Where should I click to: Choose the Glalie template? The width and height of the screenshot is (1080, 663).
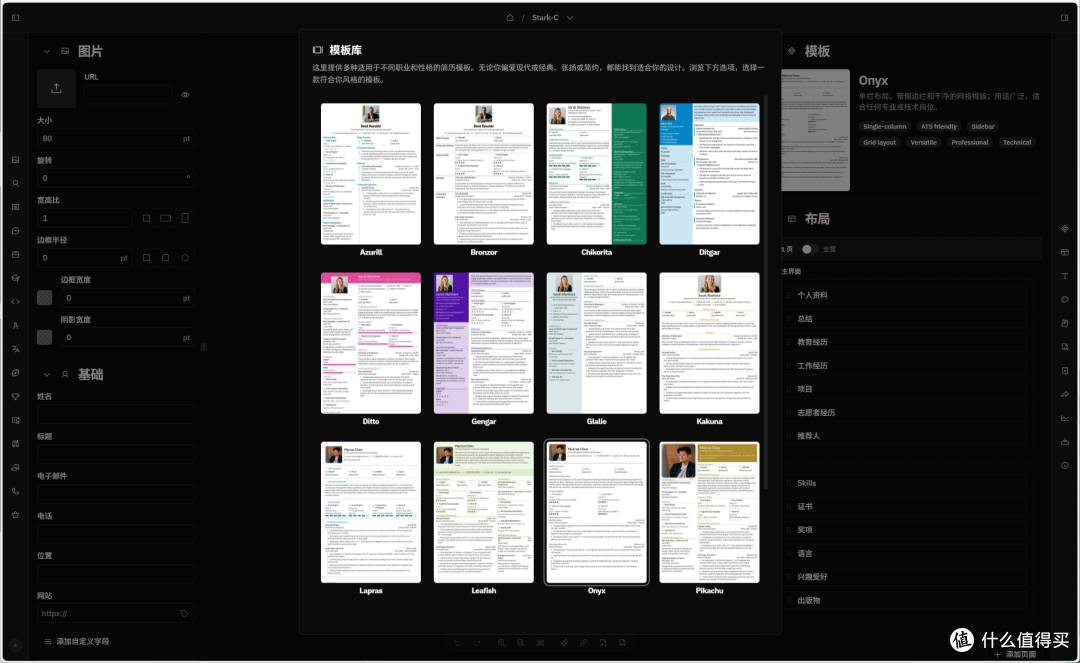[x=596, y=343]
